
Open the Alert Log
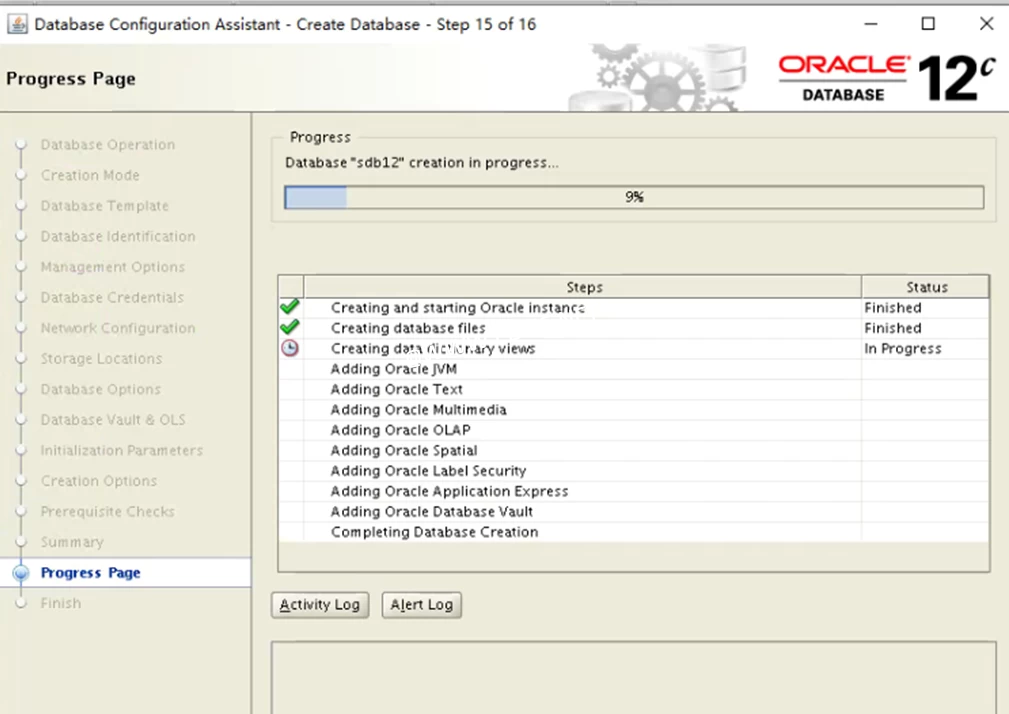tap(421, 605)
